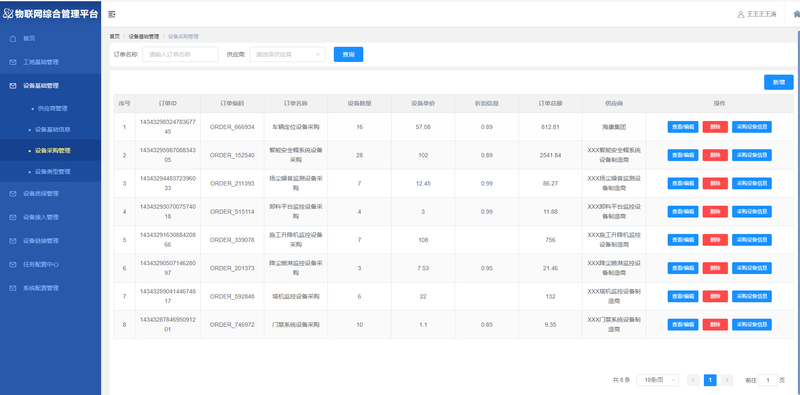Open 供应商管理 submenu item
This screenshot has height=395, width=800.
51,108
